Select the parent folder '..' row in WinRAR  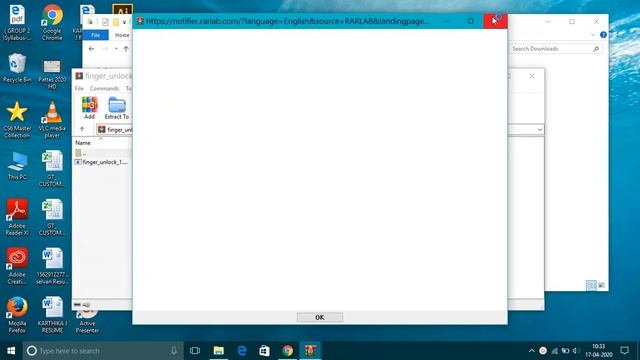pos(102,153)
